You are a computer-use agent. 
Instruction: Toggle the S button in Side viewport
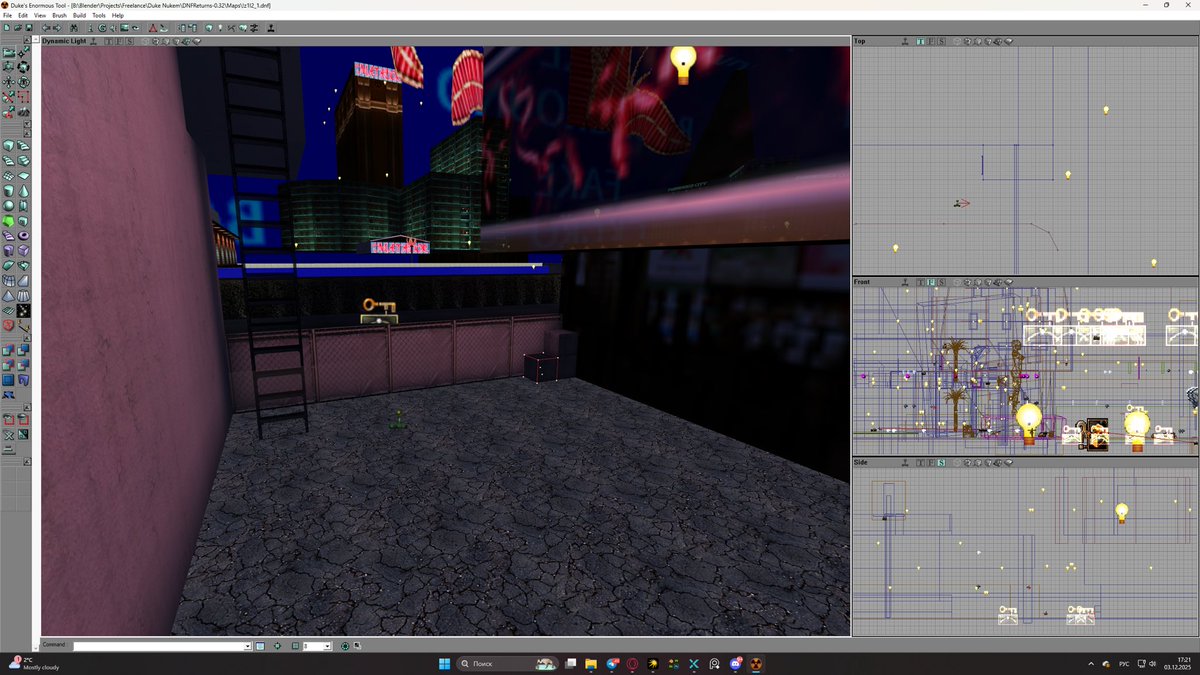[x=942, y=463]
